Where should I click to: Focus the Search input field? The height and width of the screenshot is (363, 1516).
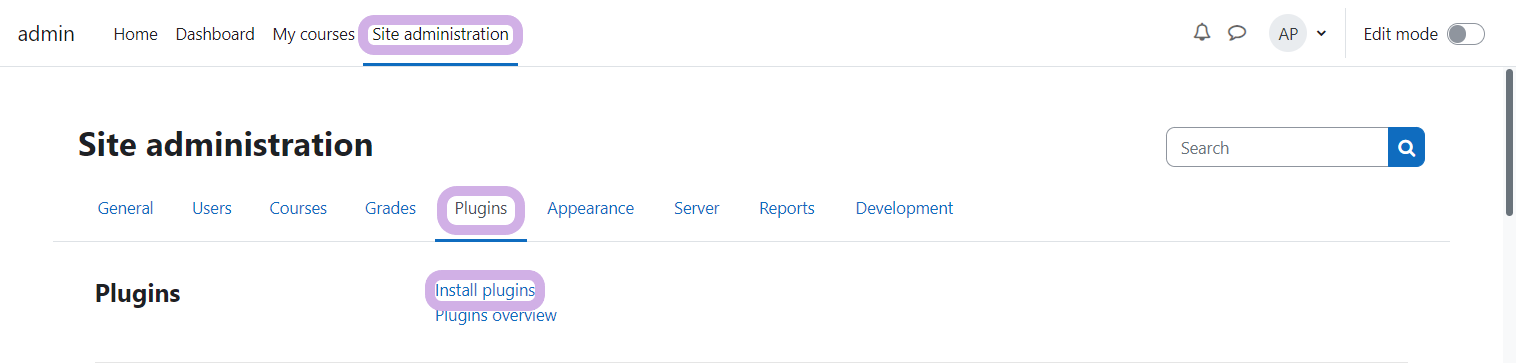[x=1277, y=147]
